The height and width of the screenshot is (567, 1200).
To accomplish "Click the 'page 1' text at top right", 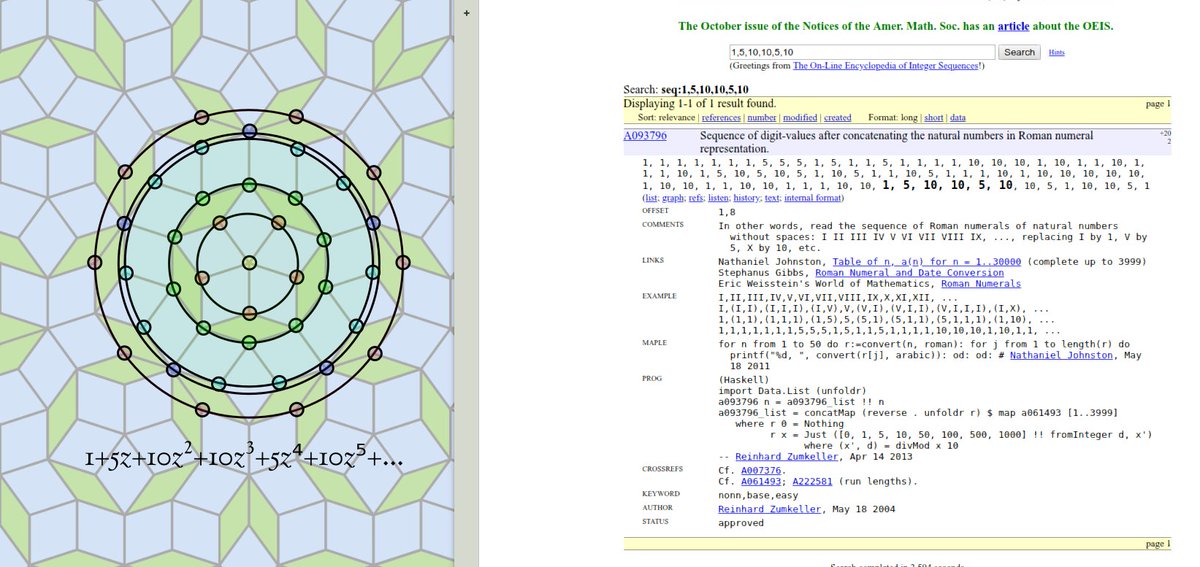I will [1157, 103].
